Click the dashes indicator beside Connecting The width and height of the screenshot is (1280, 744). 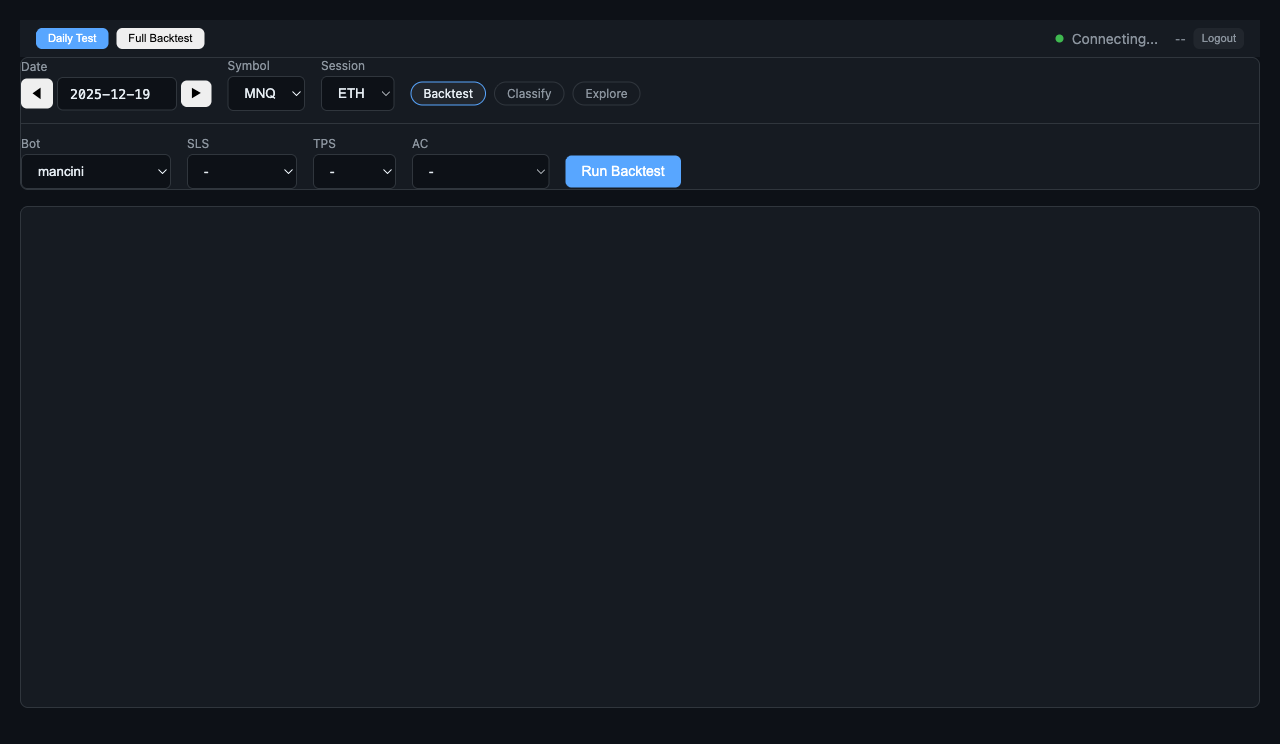pyautogui.click(x=1180, y=39)
